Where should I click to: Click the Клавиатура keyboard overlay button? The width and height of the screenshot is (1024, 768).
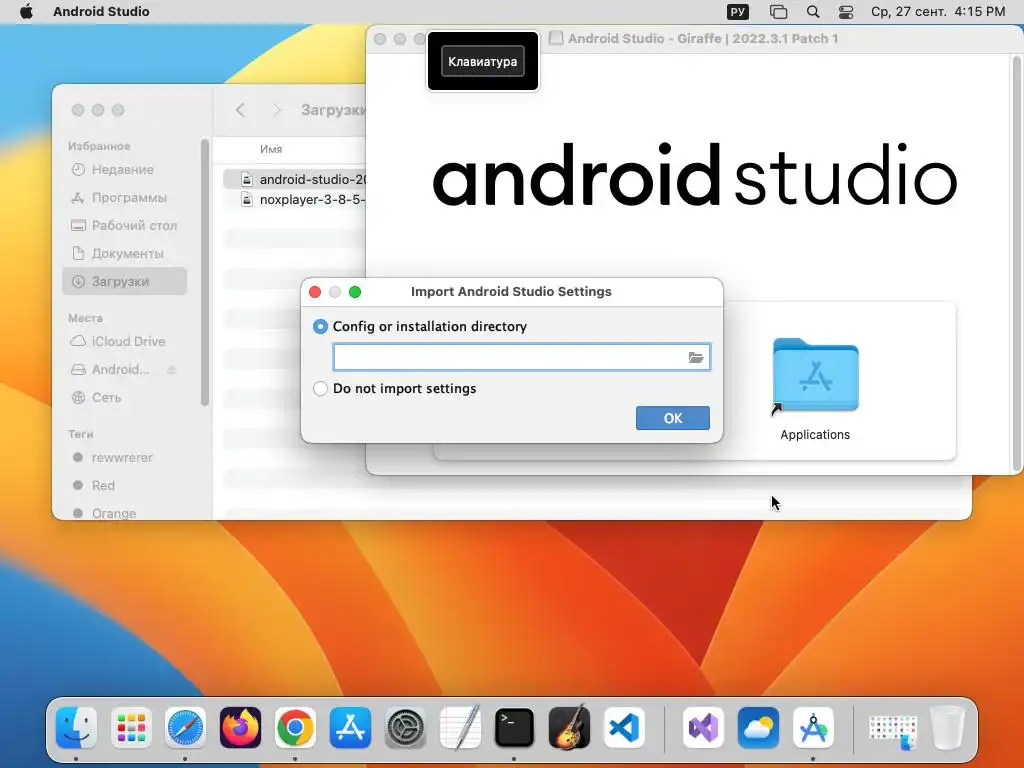483,61
